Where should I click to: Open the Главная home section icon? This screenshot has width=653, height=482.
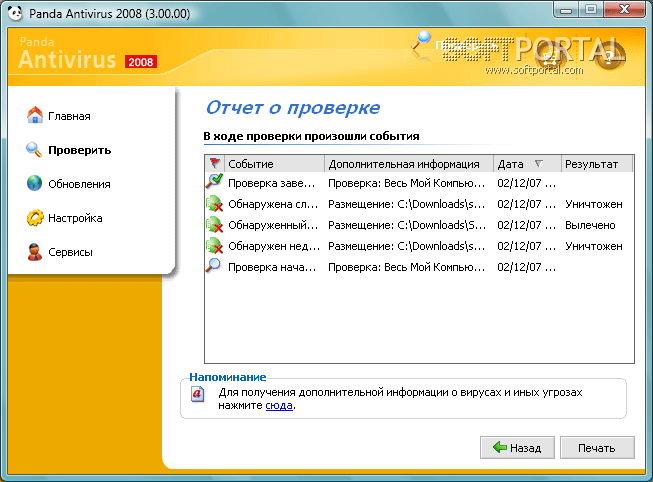(35, 115)
